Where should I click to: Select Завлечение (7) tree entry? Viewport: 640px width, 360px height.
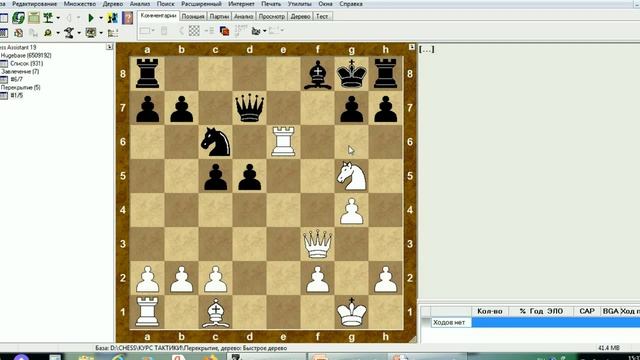pyautogui.click(x=20, y=71)
